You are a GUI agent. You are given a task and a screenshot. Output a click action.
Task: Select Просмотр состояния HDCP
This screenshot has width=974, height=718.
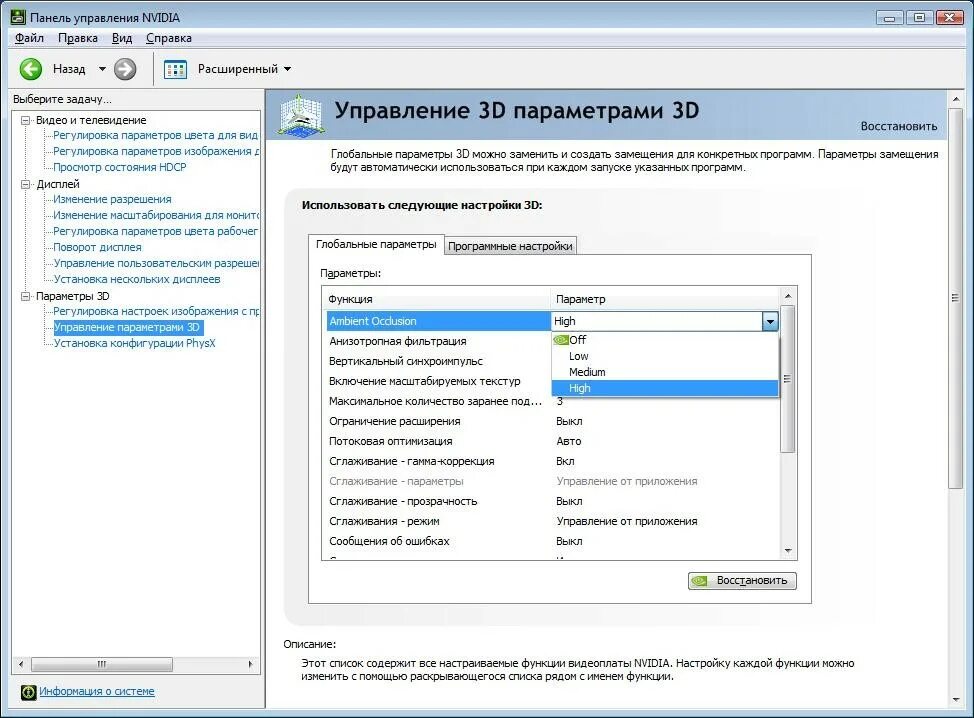point(119,167)
